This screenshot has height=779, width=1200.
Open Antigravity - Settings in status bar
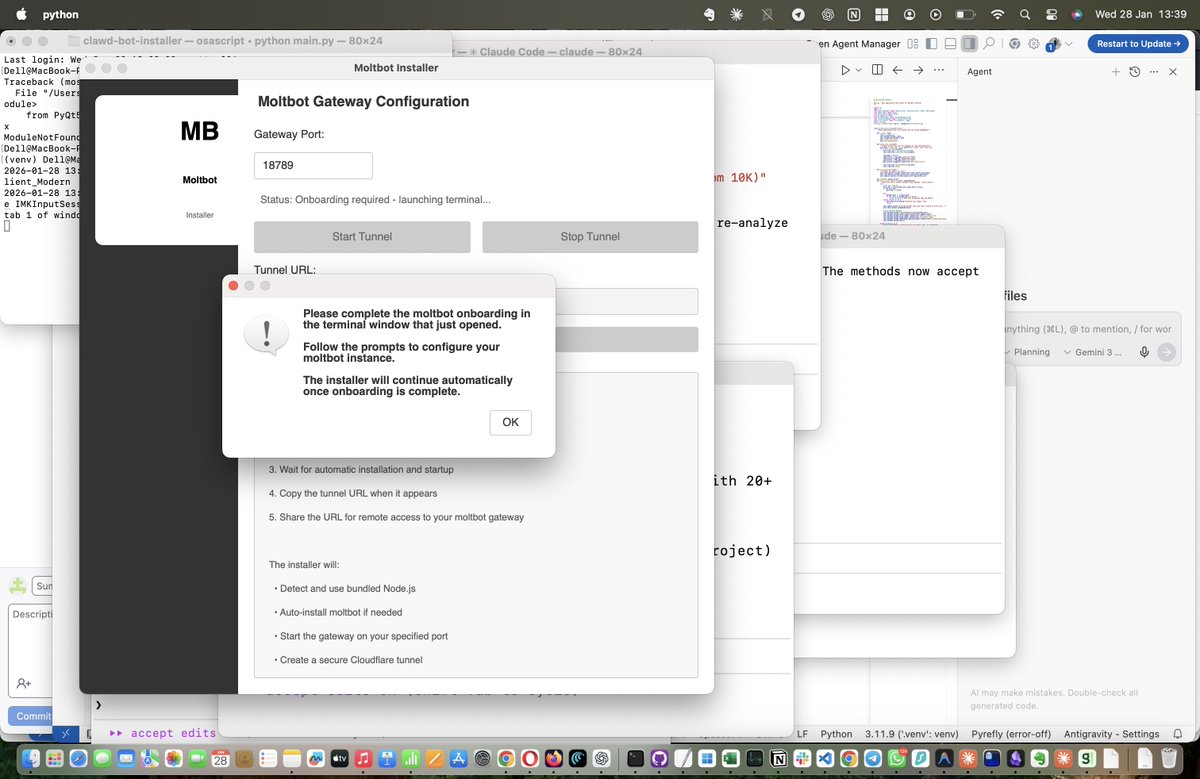tap(1112, 734)
